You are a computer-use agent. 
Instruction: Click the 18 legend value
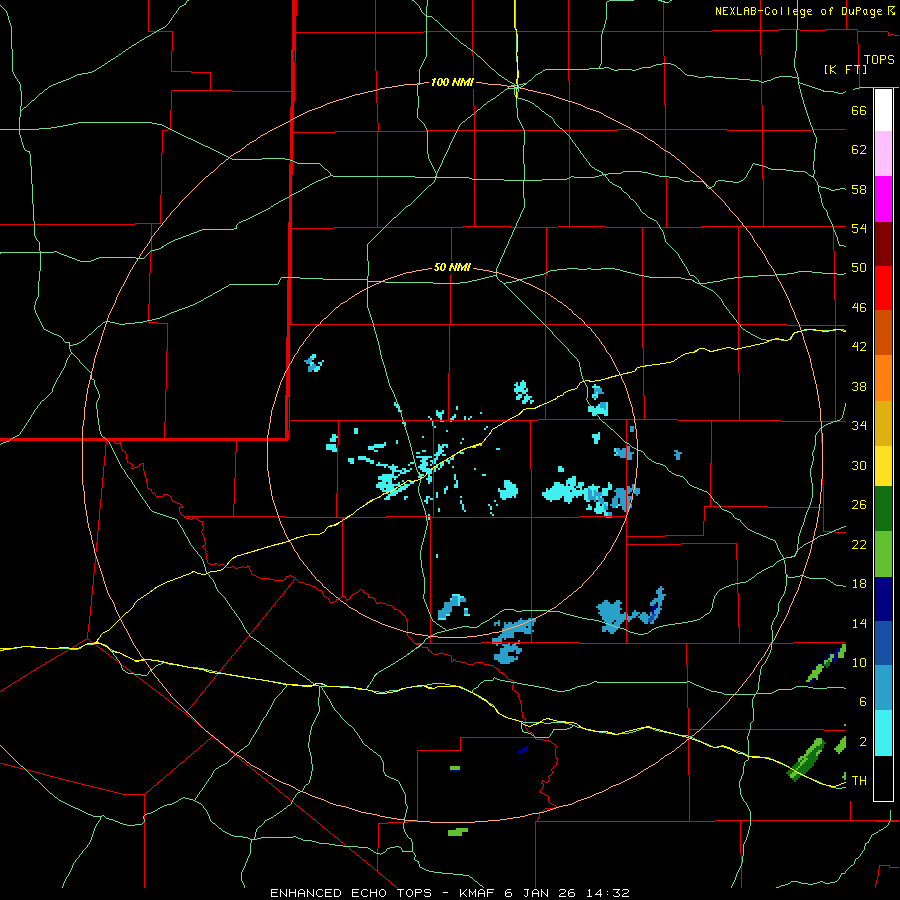[859, 584]
